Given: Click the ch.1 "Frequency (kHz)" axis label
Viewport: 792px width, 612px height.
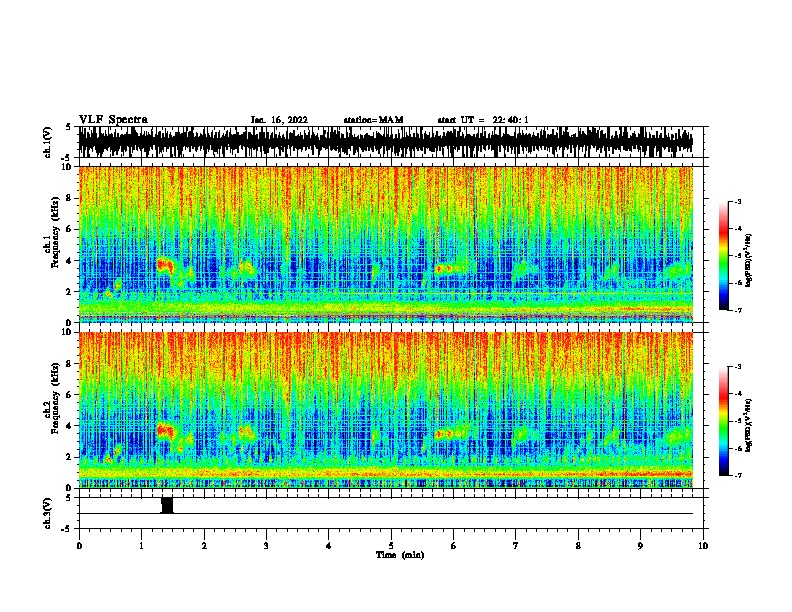Looking at the screenshot, I should (x=55, y=232).
